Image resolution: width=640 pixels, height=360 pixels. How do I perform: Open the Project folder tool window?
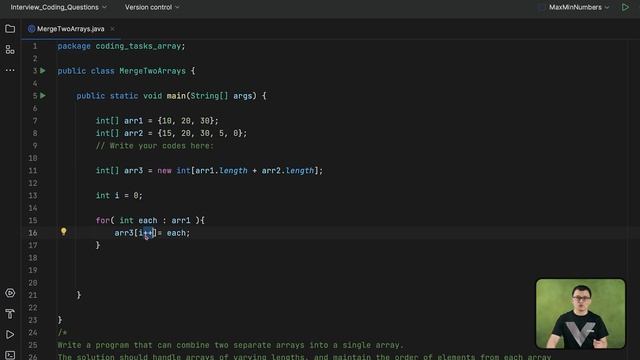(x=10, y=29)
